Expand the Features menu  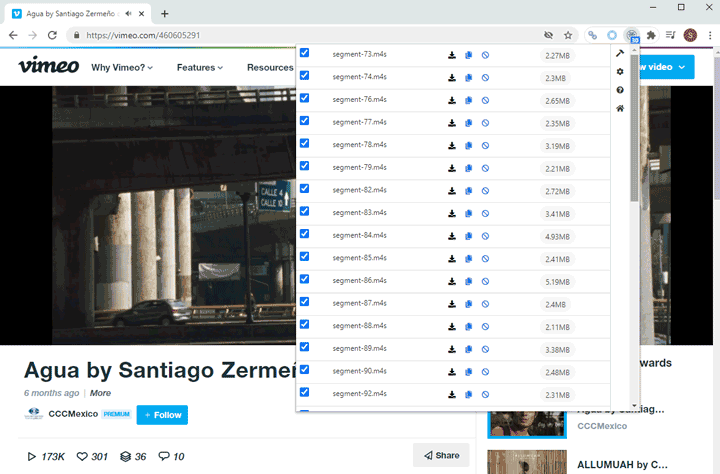pos(200,68)
